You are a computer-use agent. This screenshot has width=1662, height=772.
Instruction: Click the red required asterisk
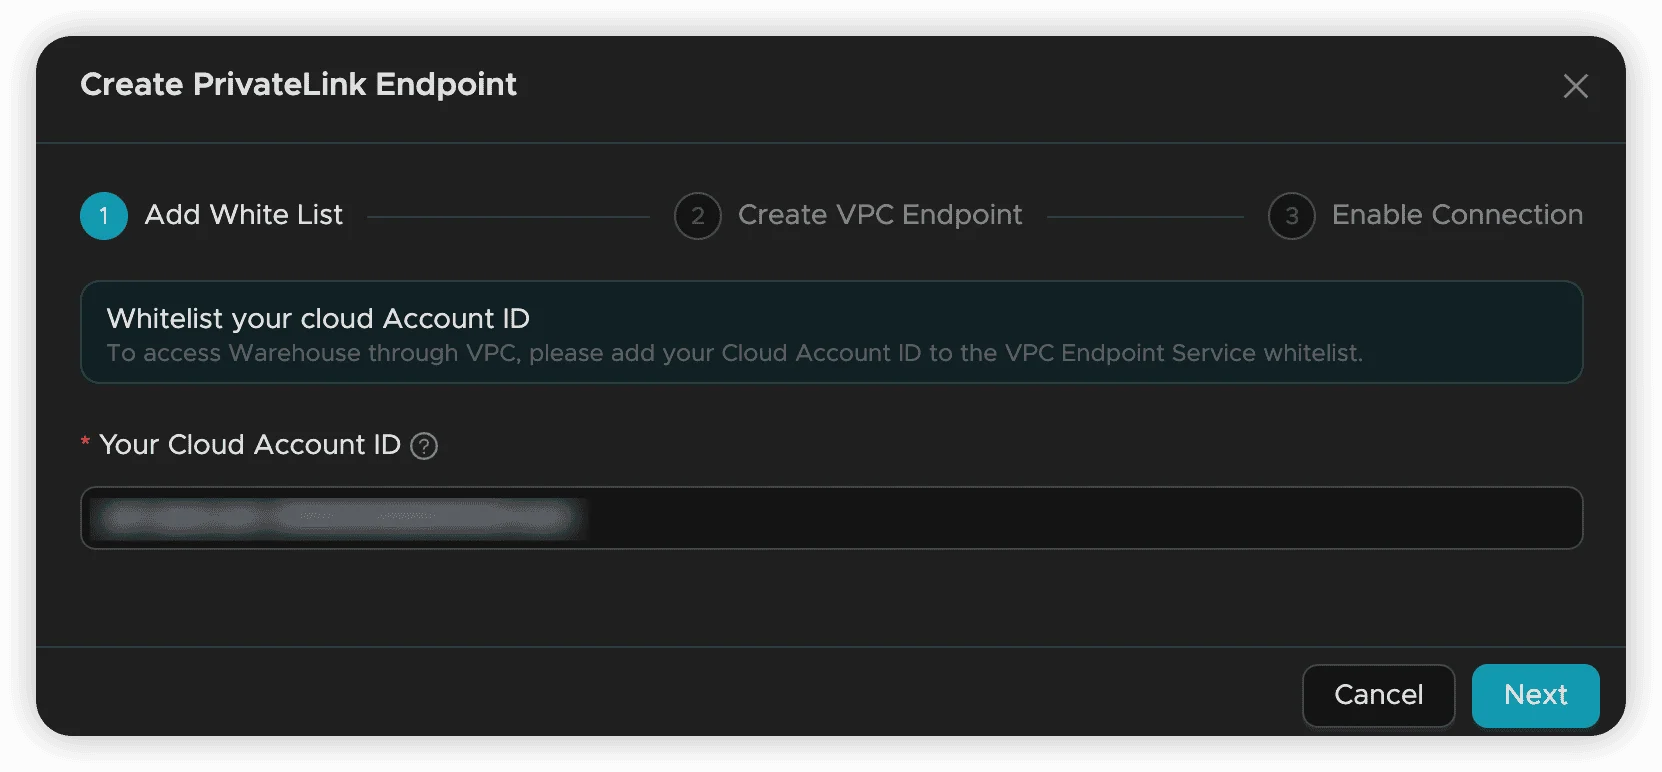point(86,442)
